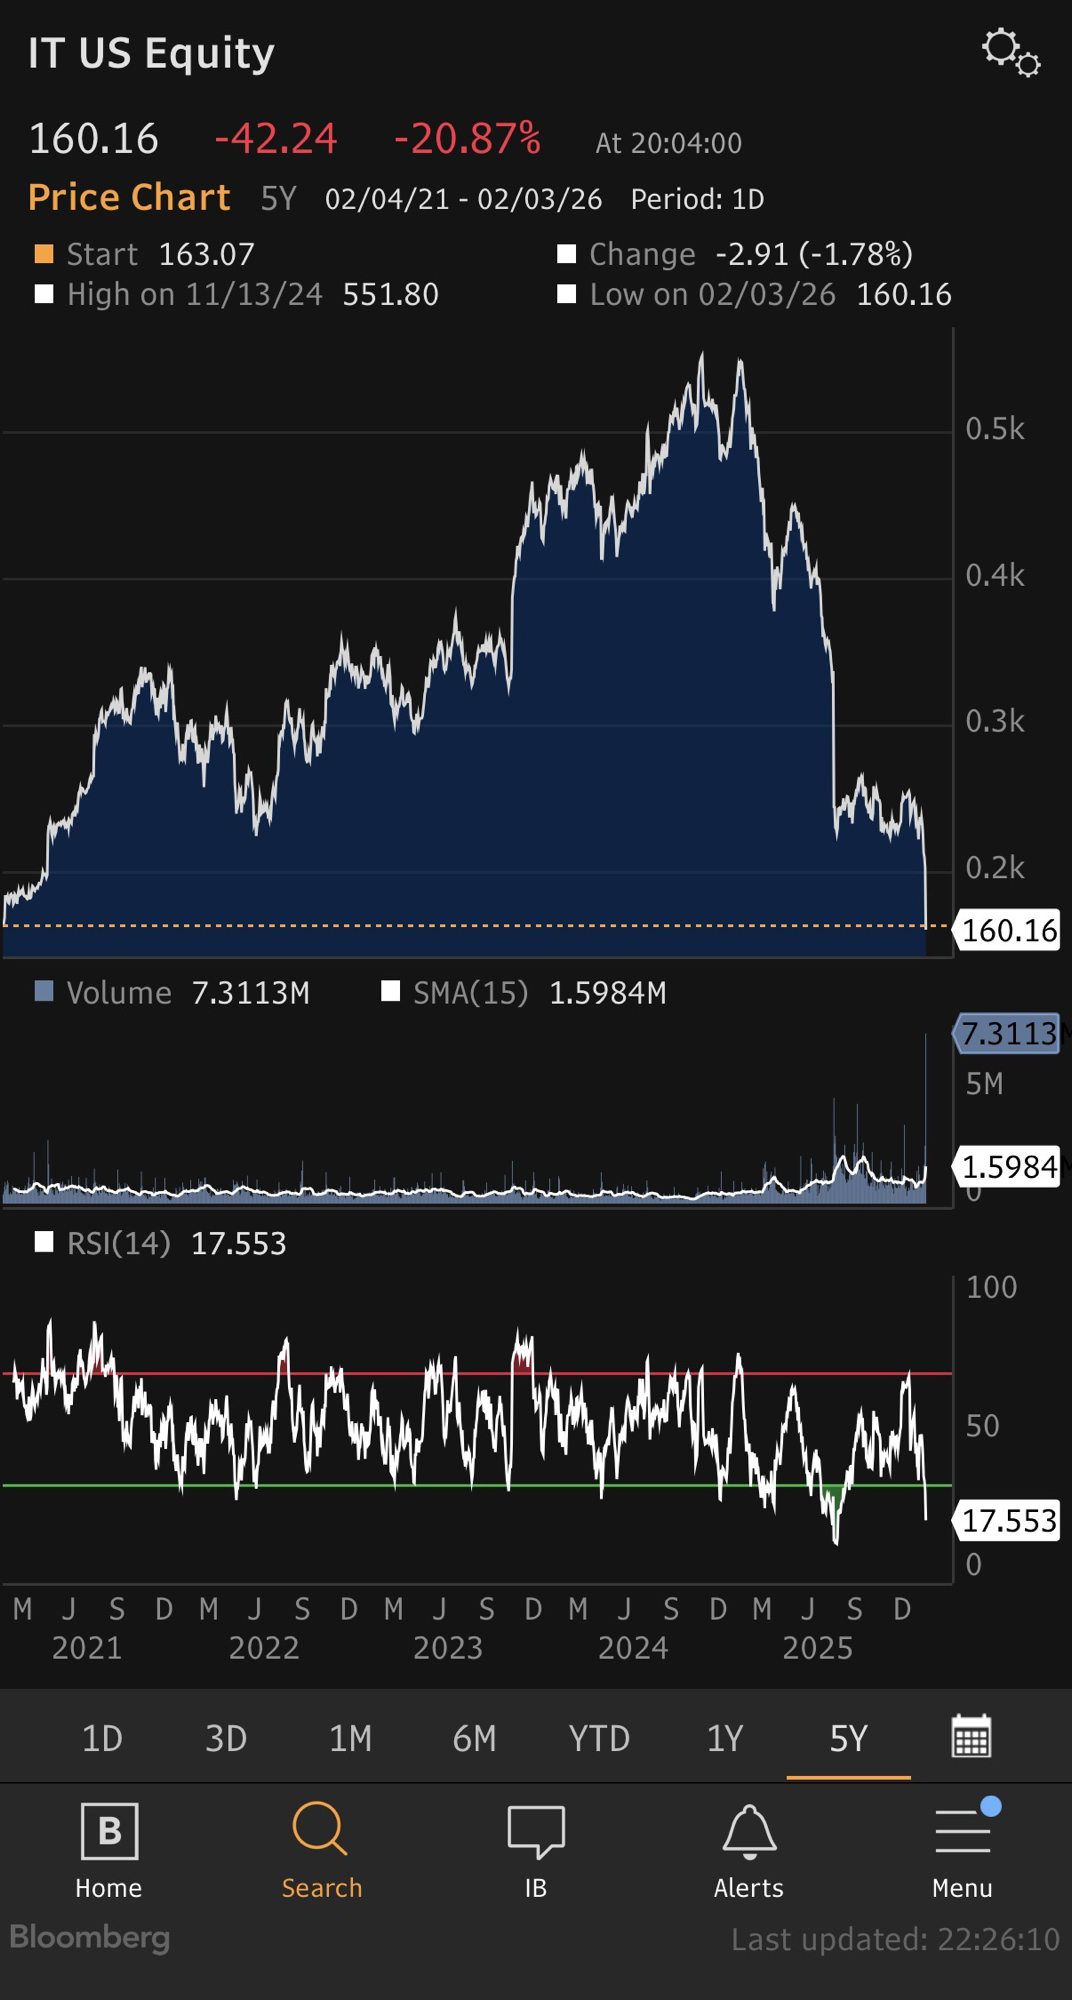Image resolution: width=1072 pixels, height=2000 pixels.
Task: Open the Alerts bell icon
Action: pyautogui.click(x=748, y=1830)
